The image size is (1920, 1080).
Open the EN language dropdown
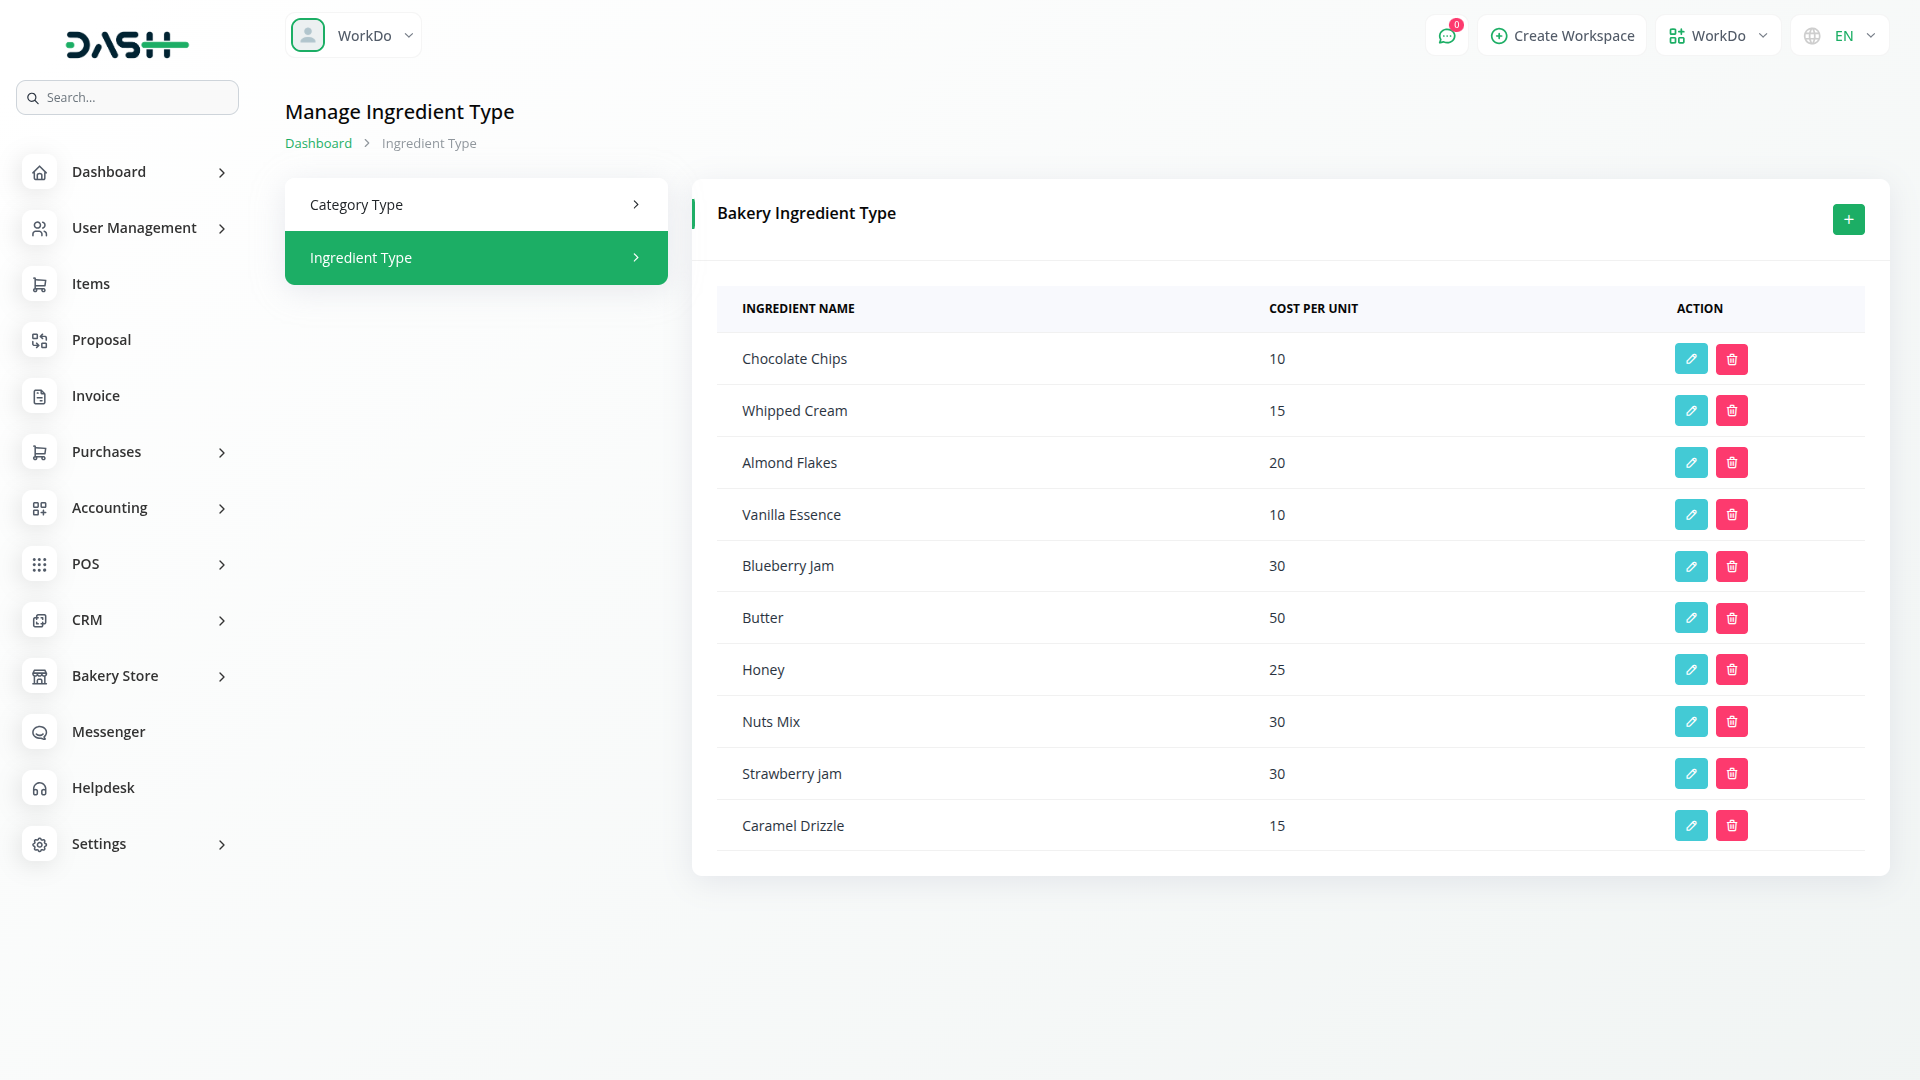(x=1840, y=36)
